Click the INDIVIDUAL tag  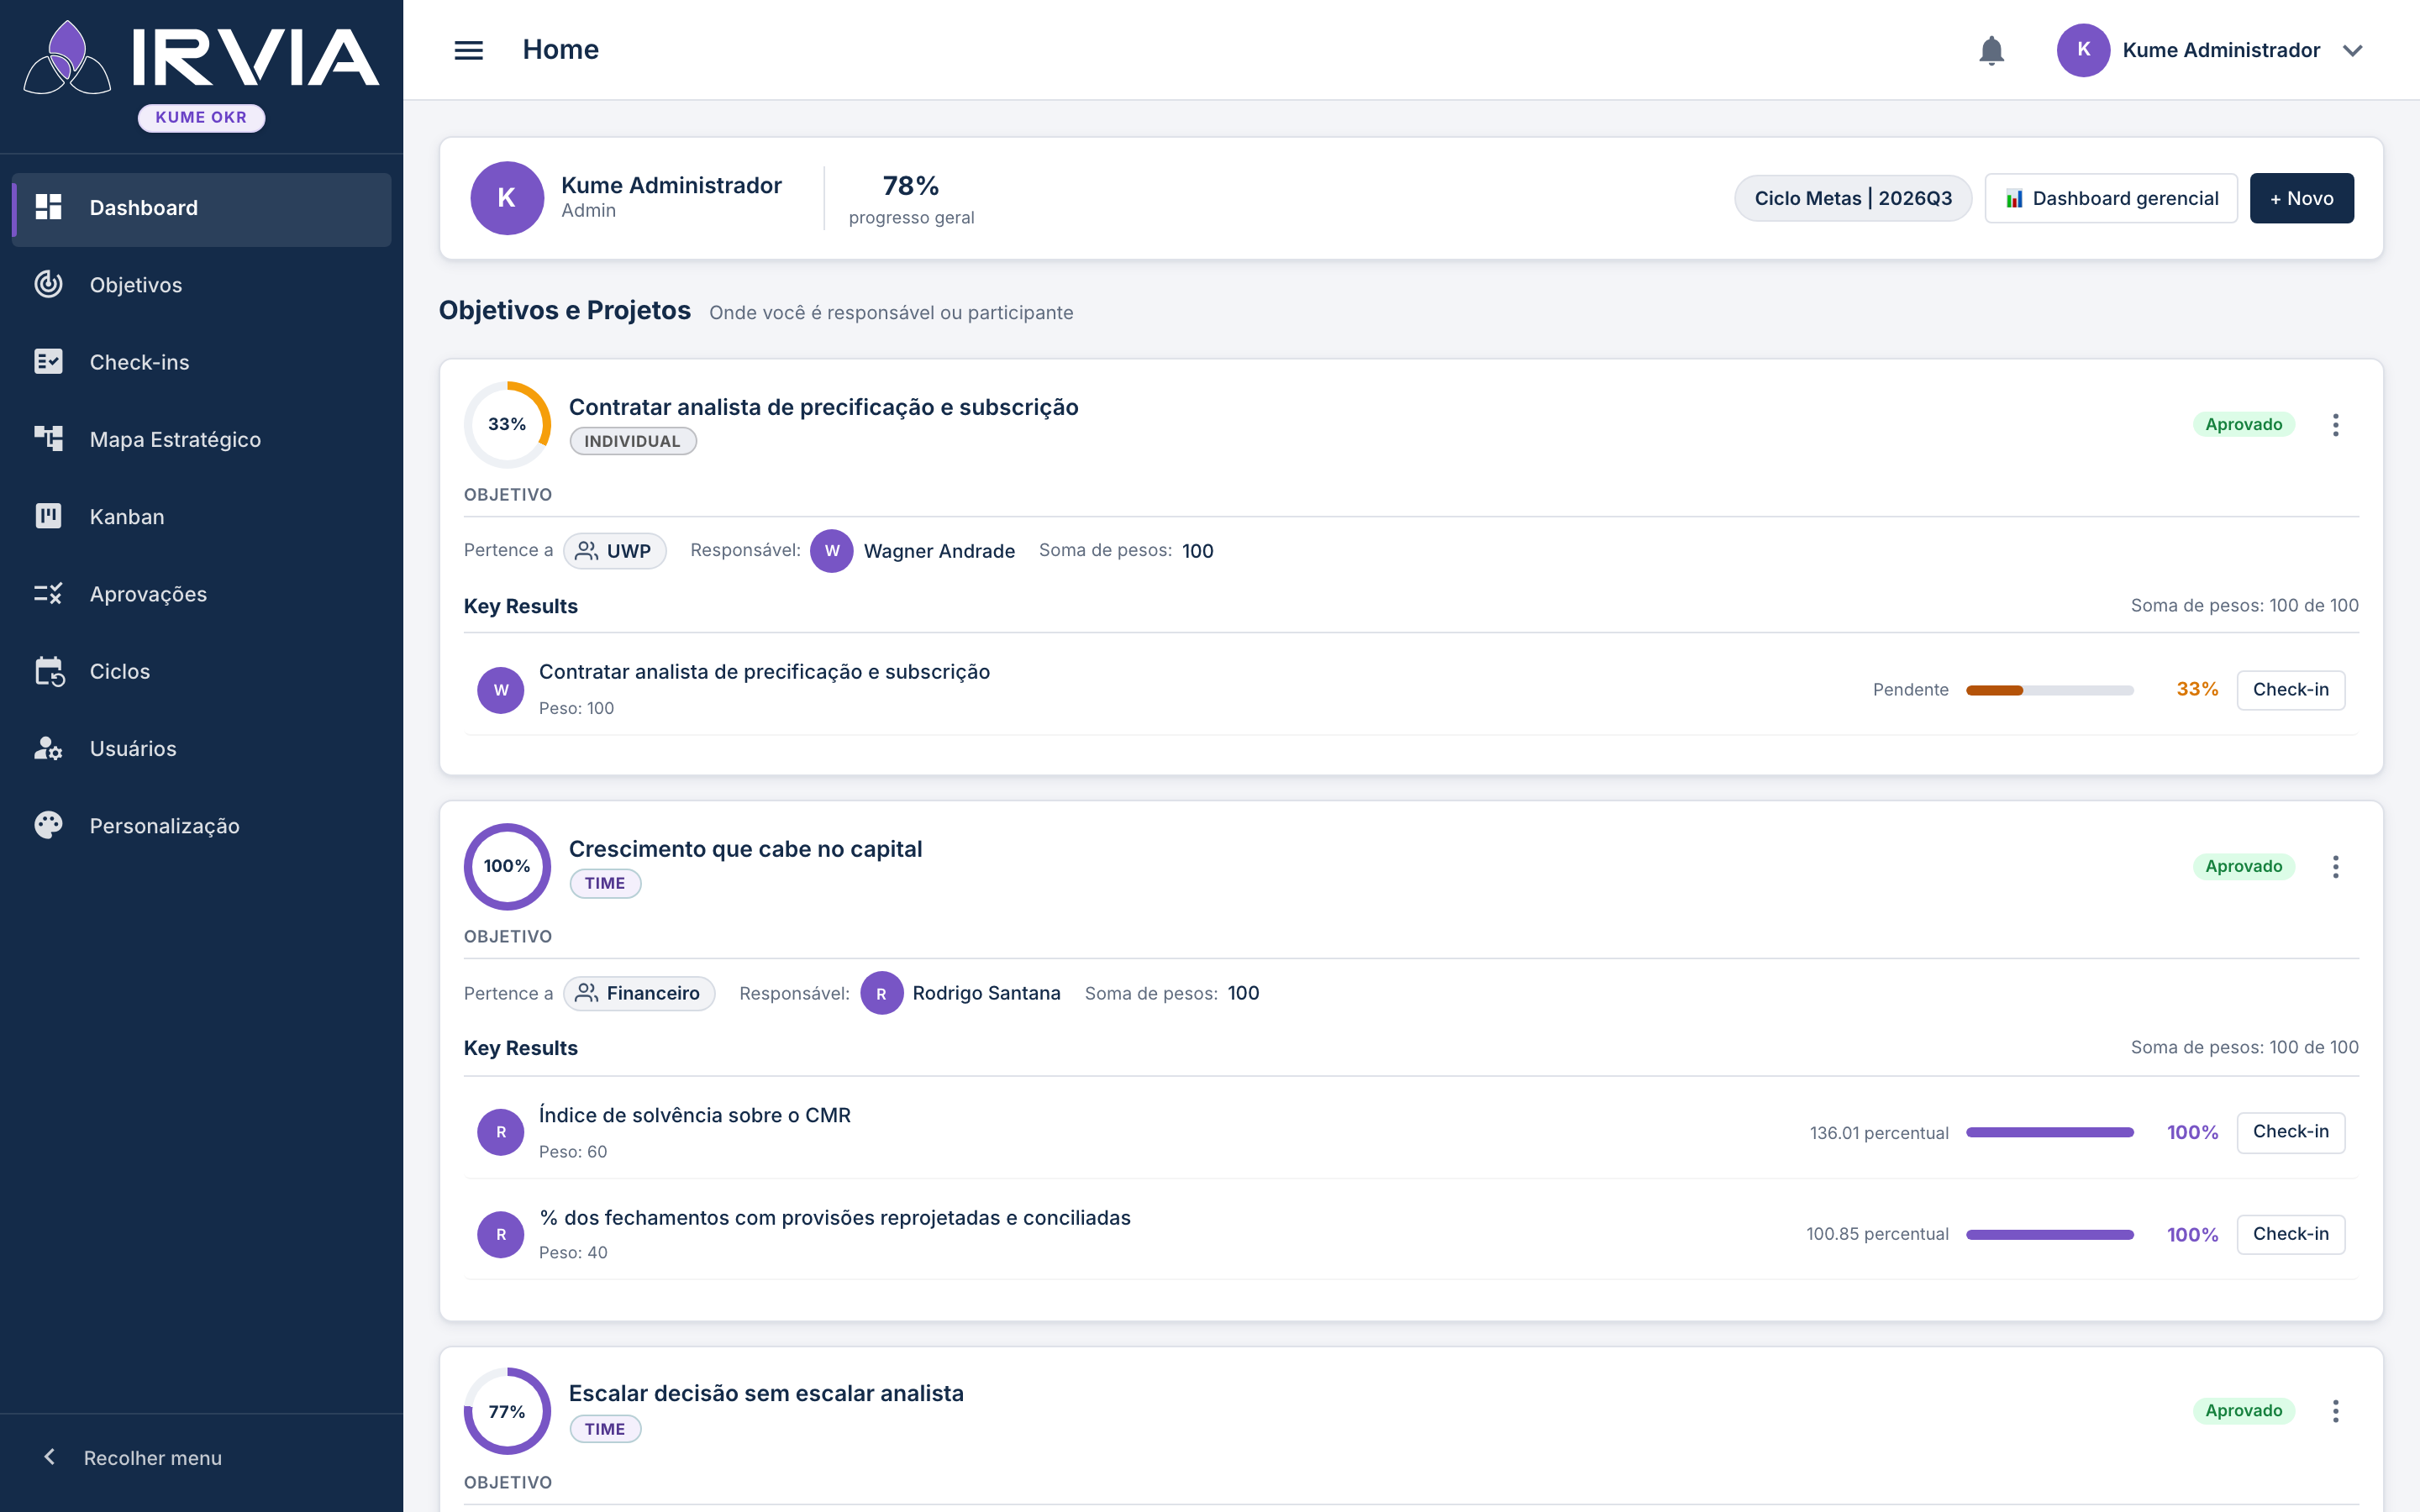point(632,441)
